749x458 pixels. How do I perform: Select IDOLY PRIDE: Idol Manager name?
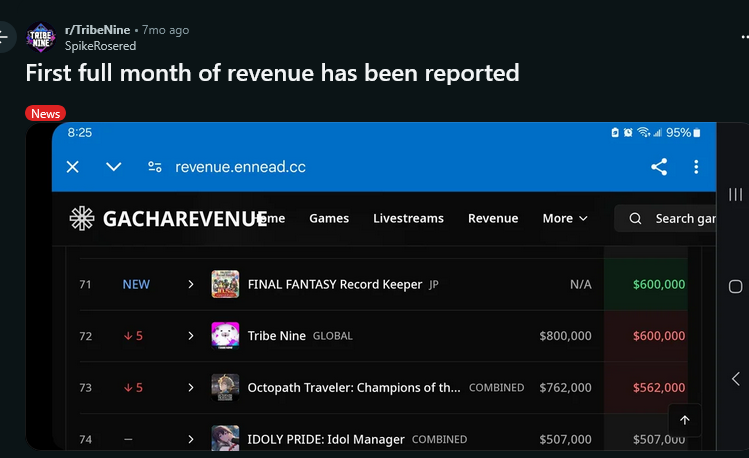click(326, 439)
